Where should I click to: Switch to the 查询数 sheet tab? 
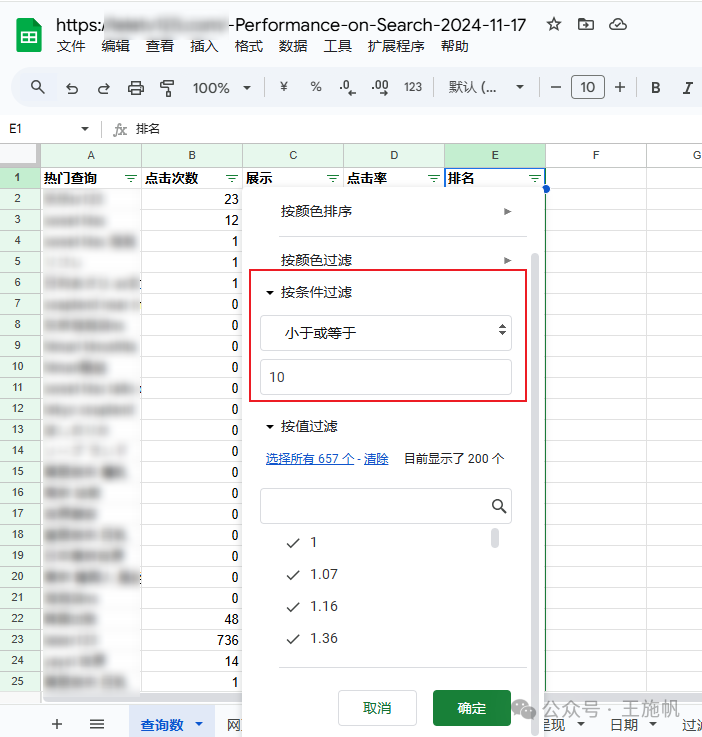click(162, 724)
